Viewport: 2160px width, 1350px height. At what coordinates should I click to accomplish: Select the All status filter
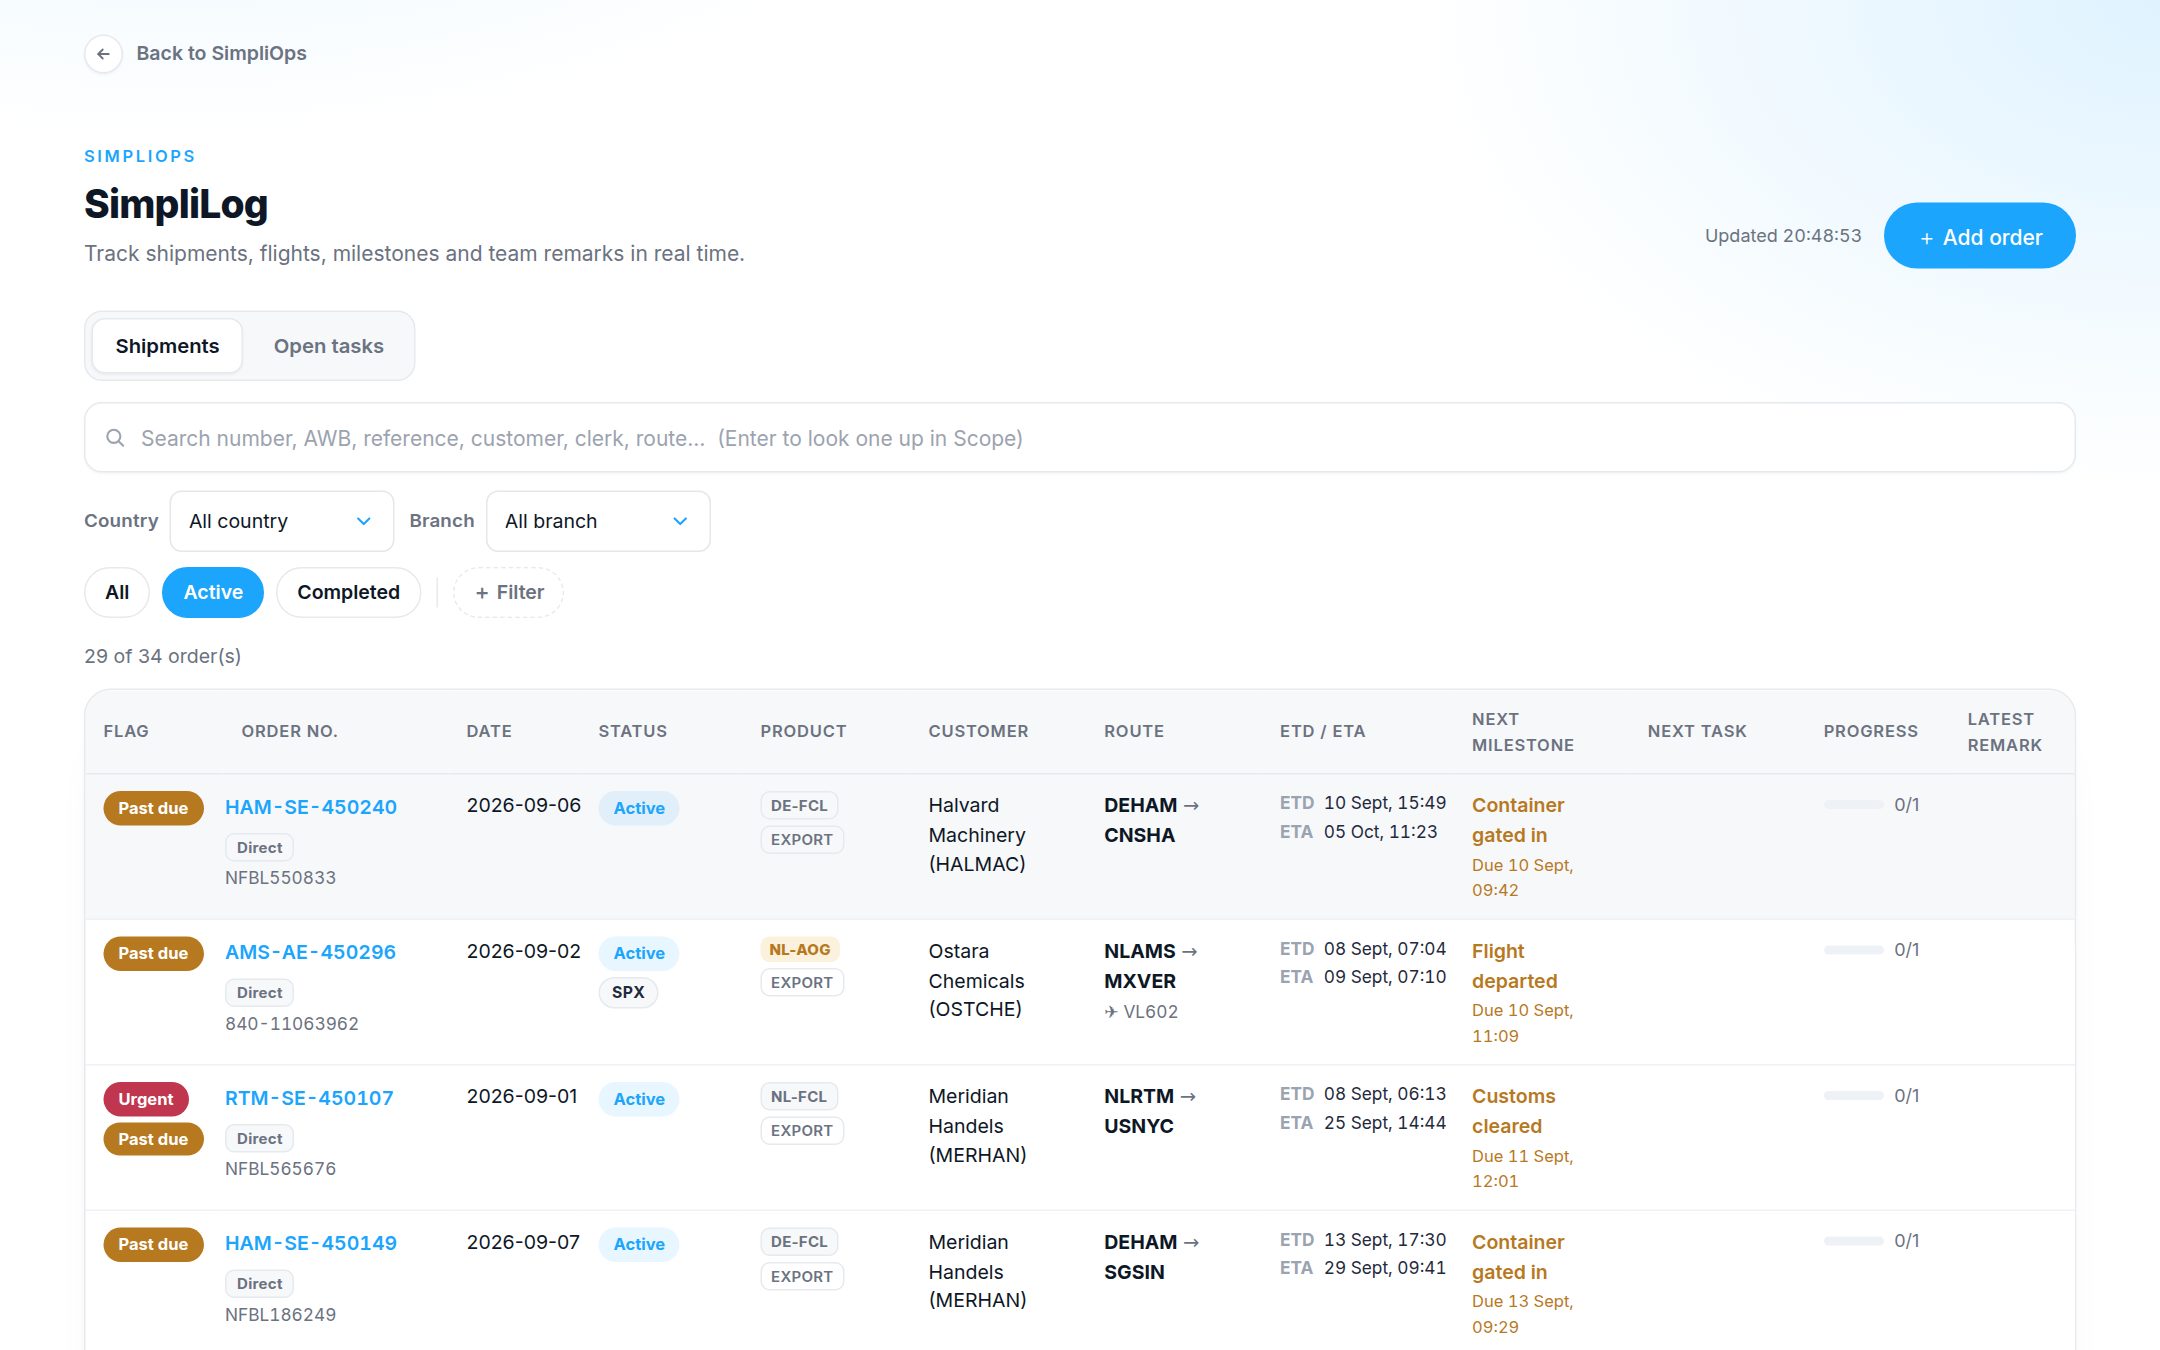click(x=117, y=592)
